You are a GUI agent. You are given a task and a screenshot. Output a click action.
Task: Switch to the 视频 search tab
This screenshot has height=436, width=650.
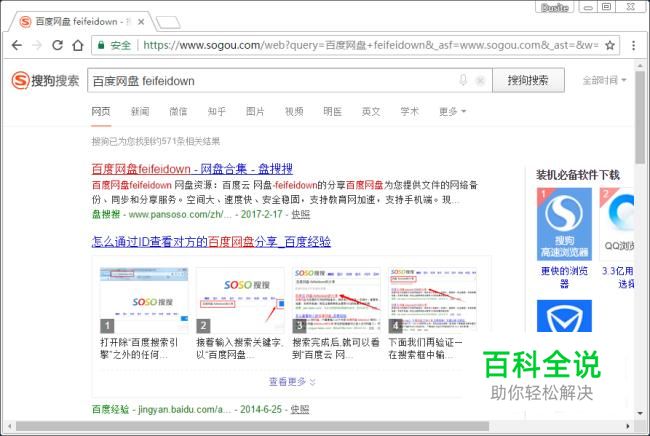pyautogui.click(x=294, y=111)
